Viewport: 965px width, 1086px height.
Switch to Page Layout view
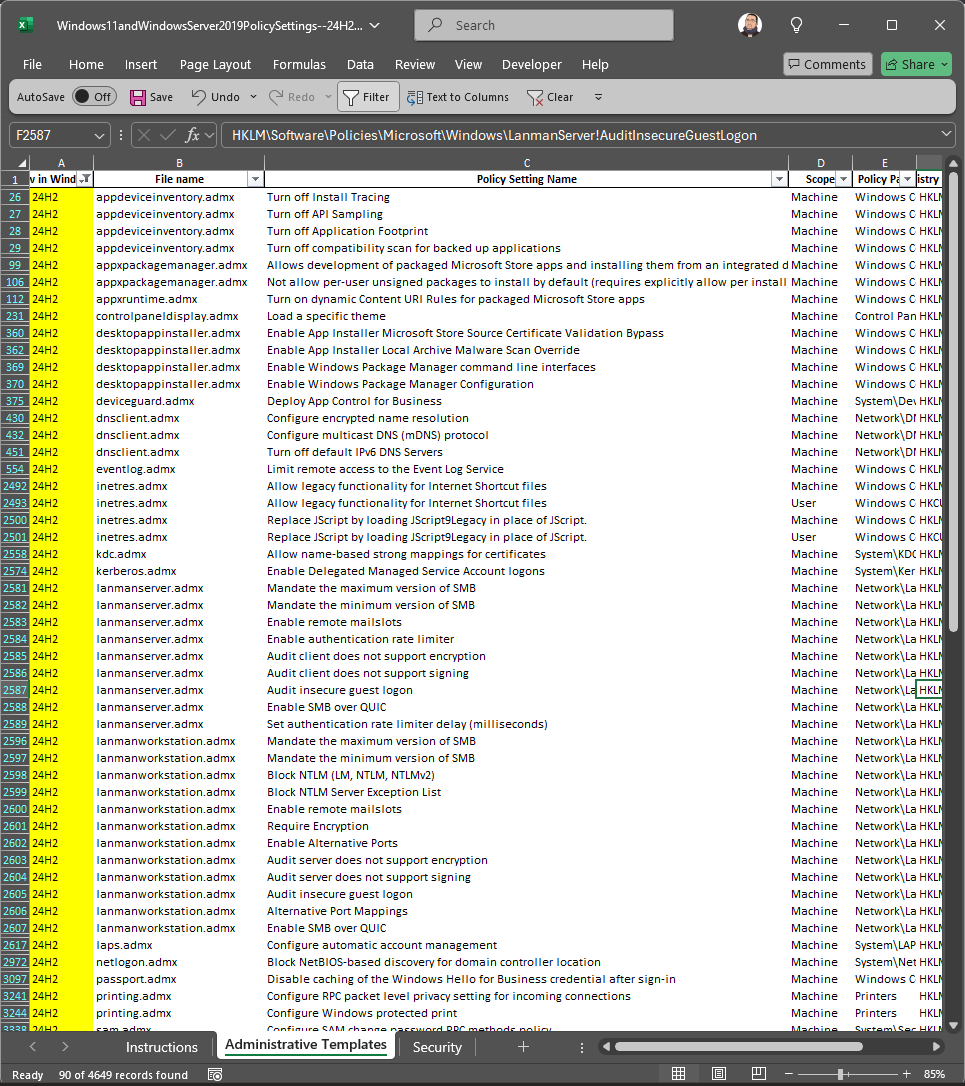[719, 1074]
